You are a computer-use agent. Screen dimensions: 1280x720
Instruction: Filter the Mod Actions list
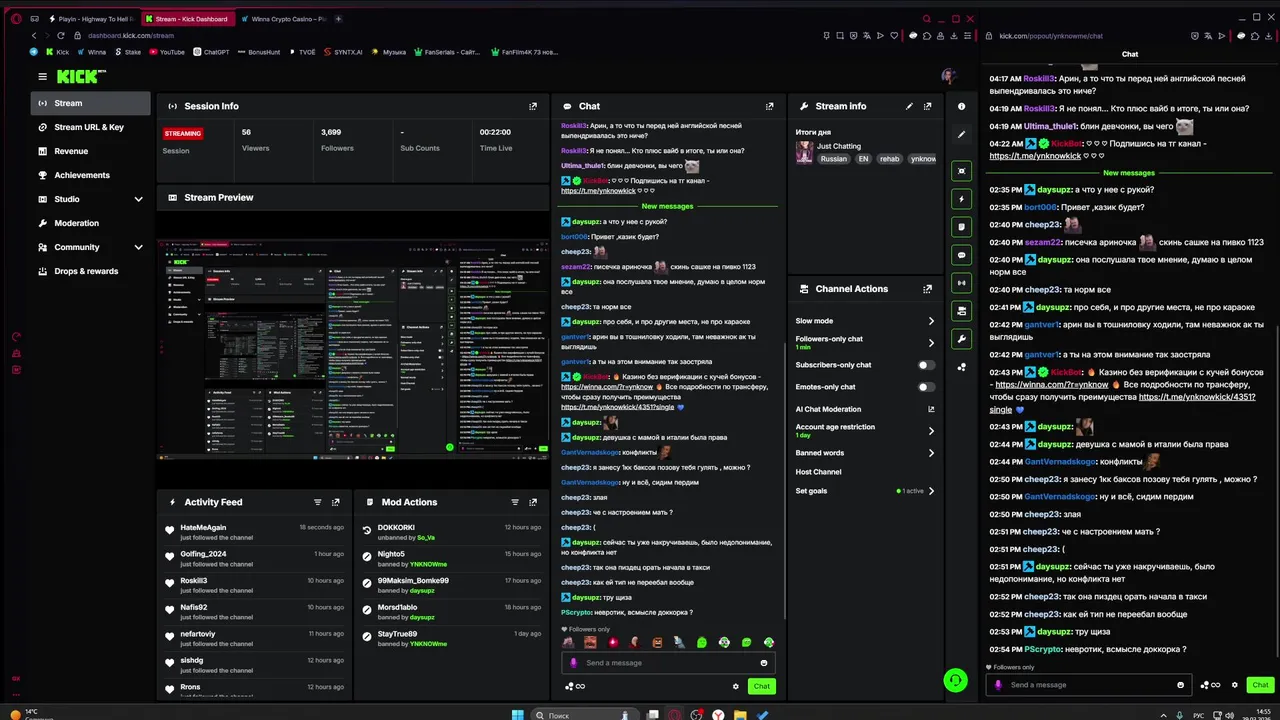515,502
